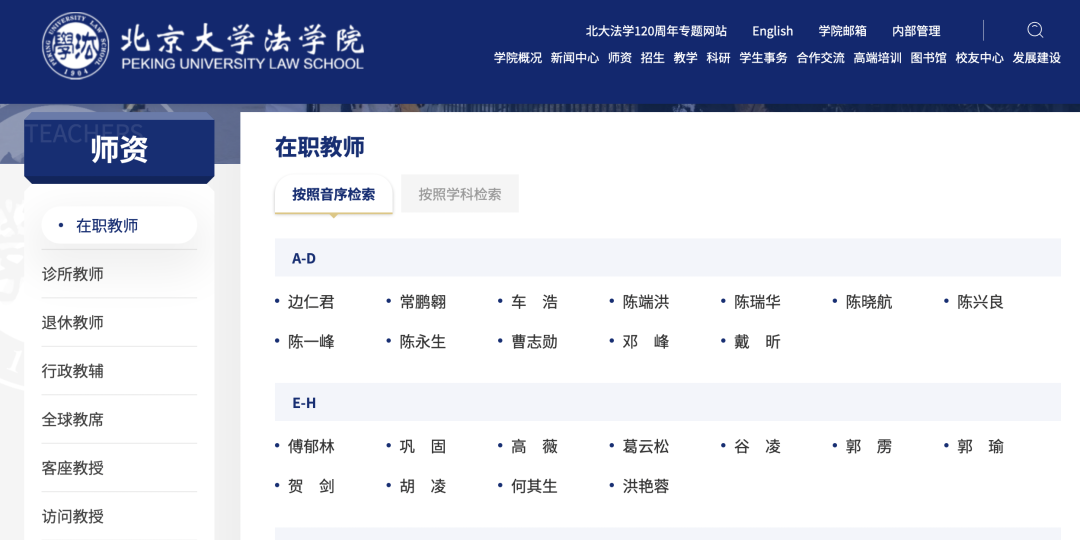Click the 师资 sidebar title banner
1080x540 pixels.
tap(119, 149)
